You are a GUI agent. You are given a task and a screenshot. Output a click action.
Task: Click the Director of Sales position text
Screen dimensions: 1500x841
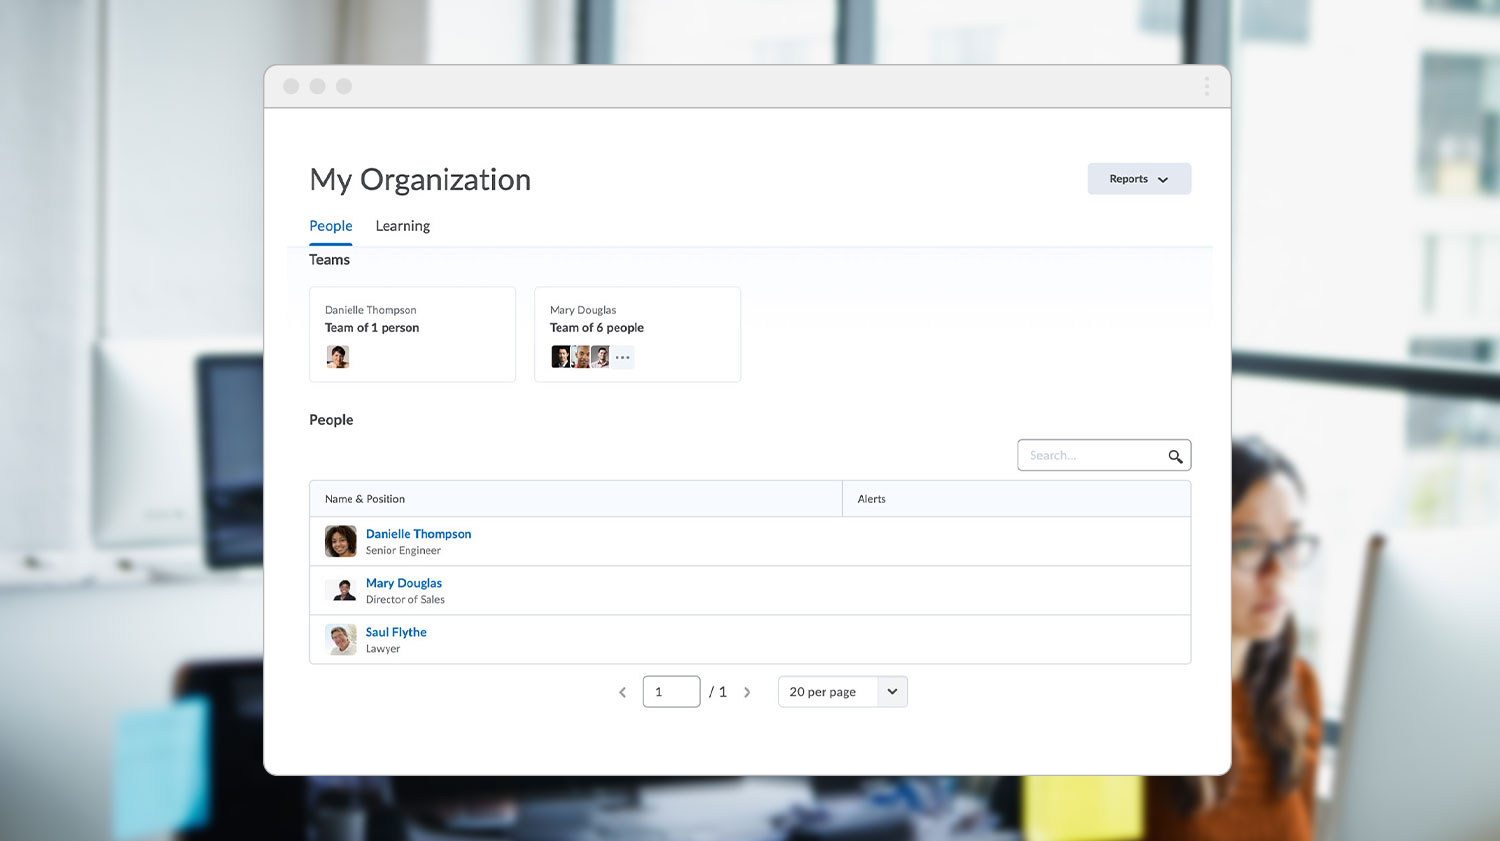405,600
